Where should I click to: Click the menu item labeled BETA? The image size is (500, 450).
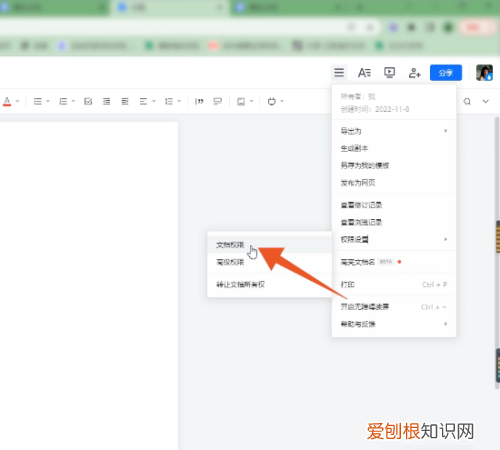[394, 262]
